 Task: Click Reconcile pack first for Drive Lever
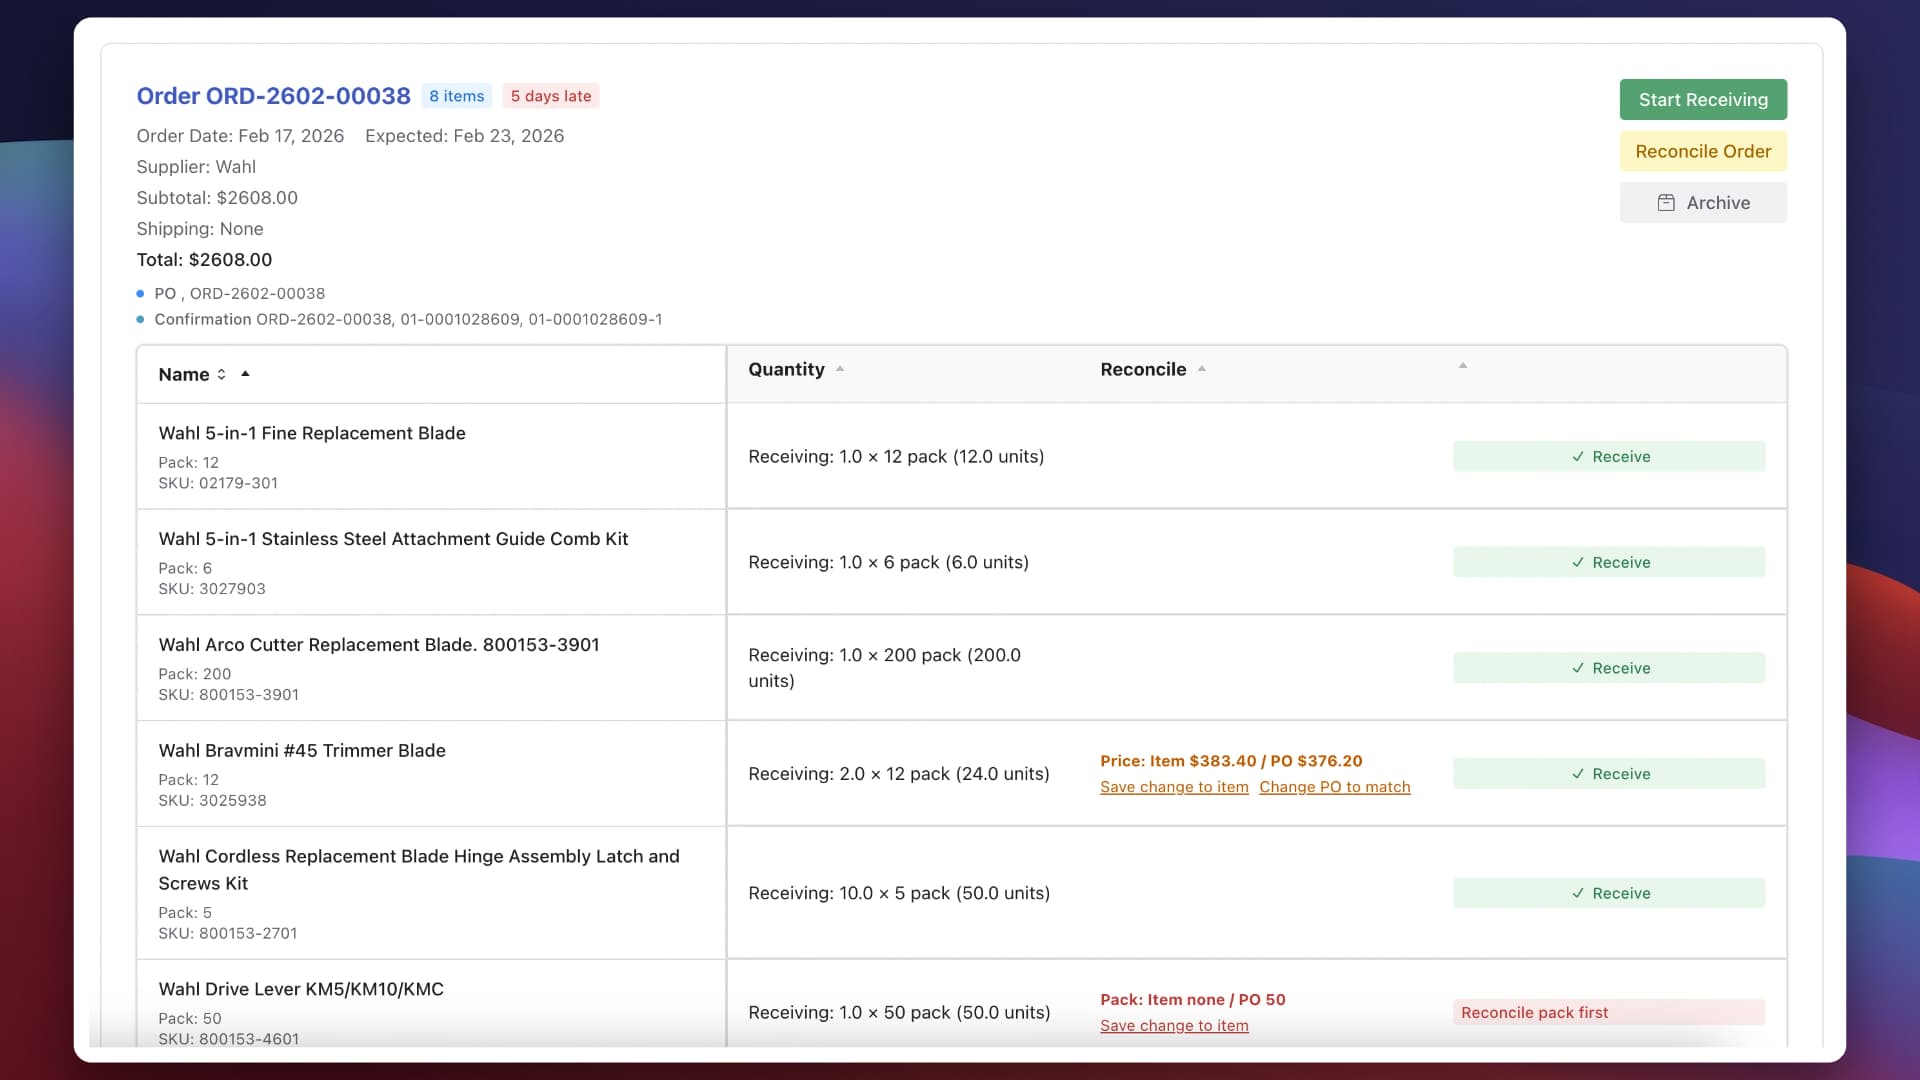[x=1609, y=1012]
